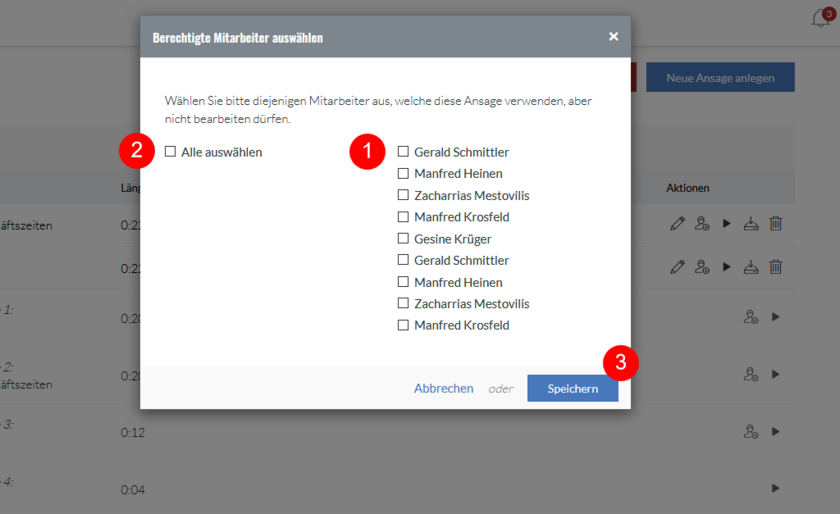Tick the Alle auswählen checkbox
Viewport: 840px width, 514px height.
[x=170, y=152]
